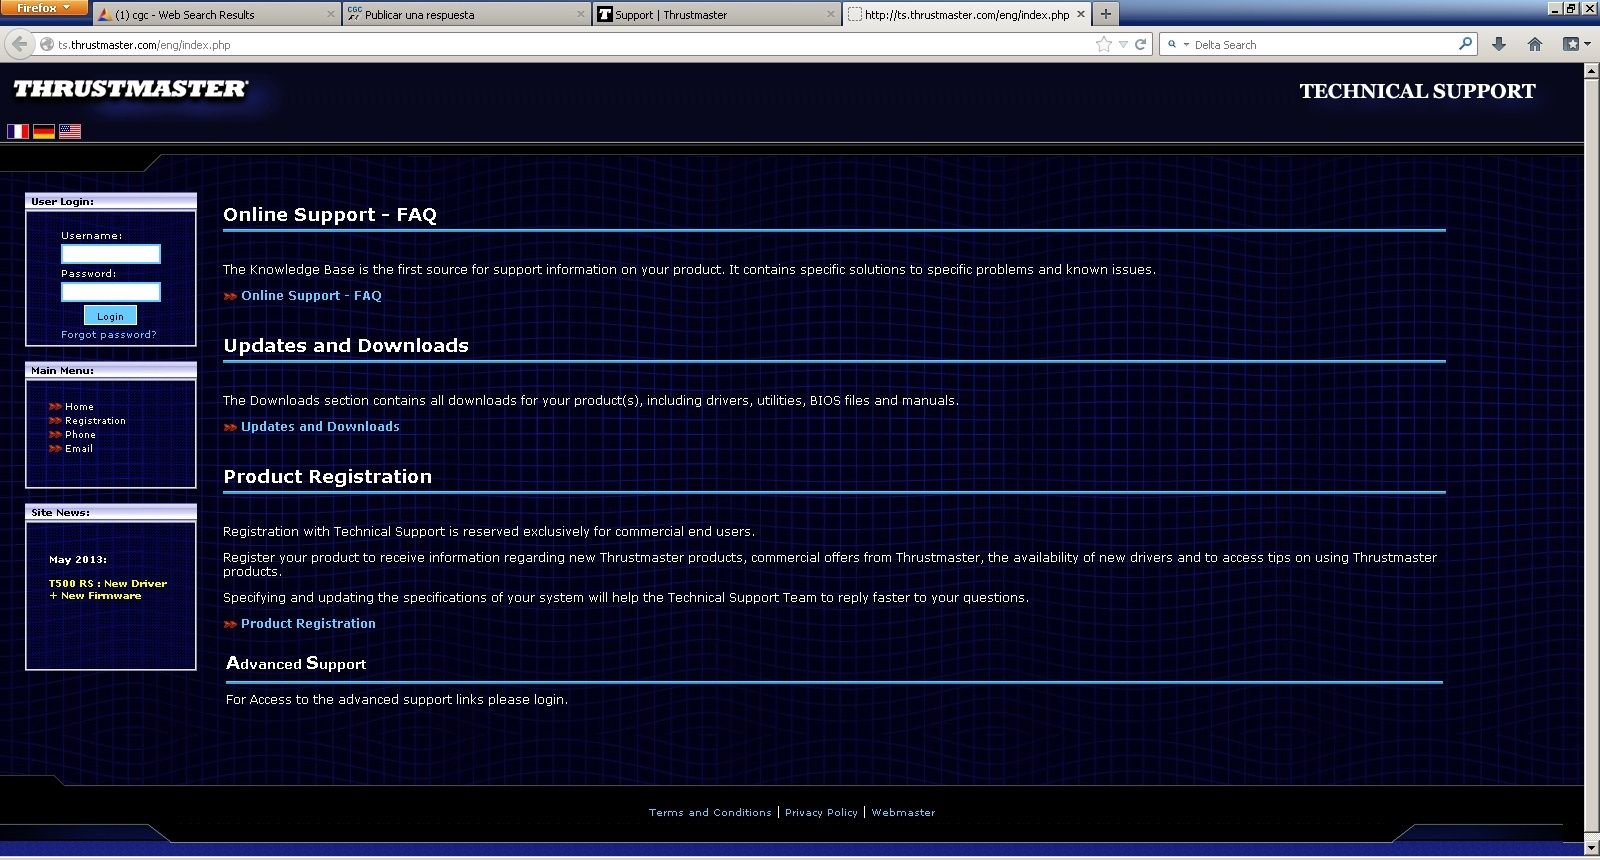
Task: Open the Forgot password link
Action: pyautogui.click(x=109, y=335)
